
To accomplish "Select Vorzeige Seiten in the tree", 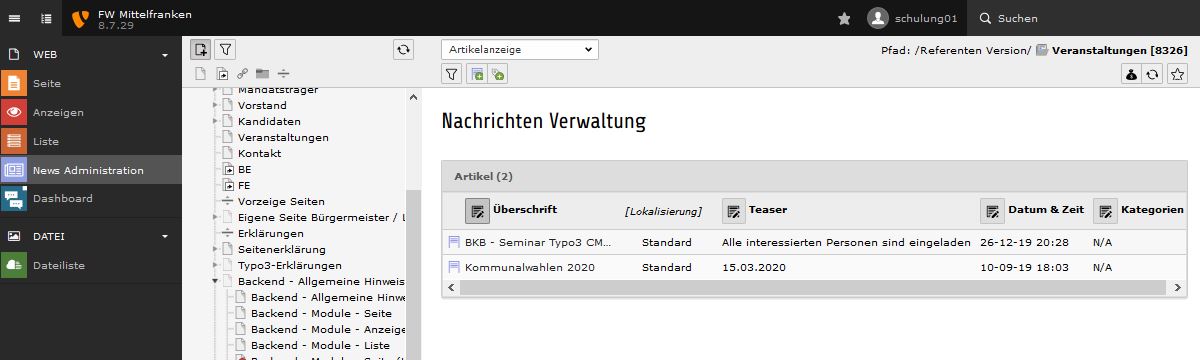I will coord(281,201).
